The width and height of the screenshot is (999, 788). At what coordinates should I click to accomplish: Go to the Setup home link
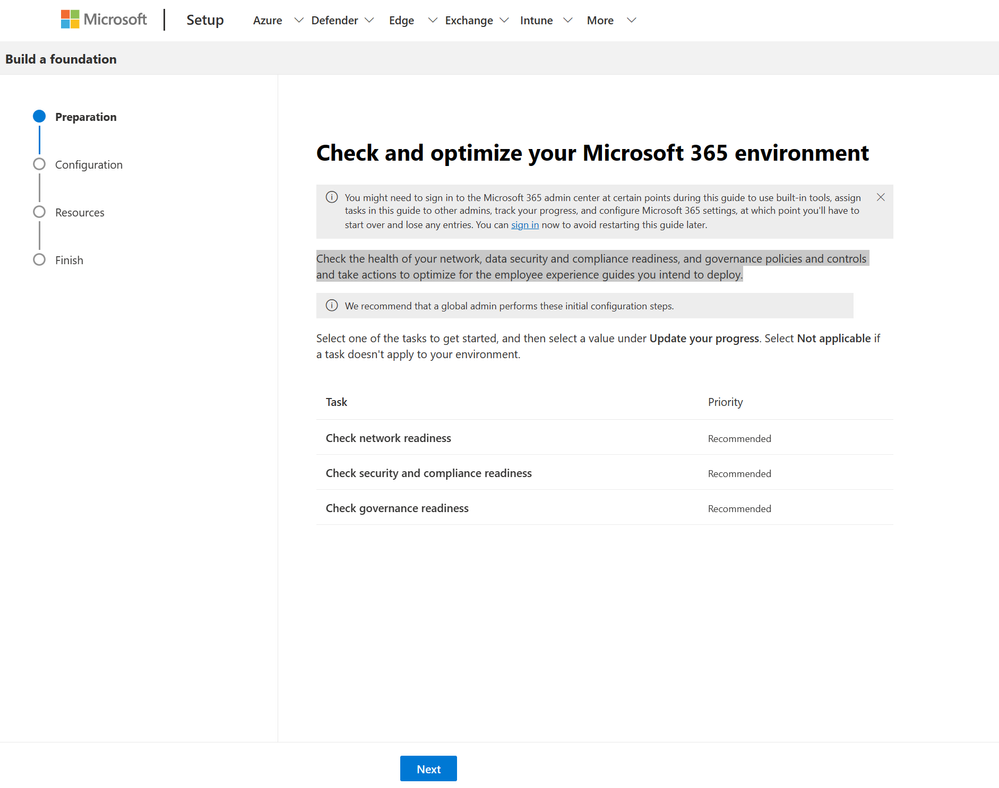pyautogui.click(x=205, y=20)
